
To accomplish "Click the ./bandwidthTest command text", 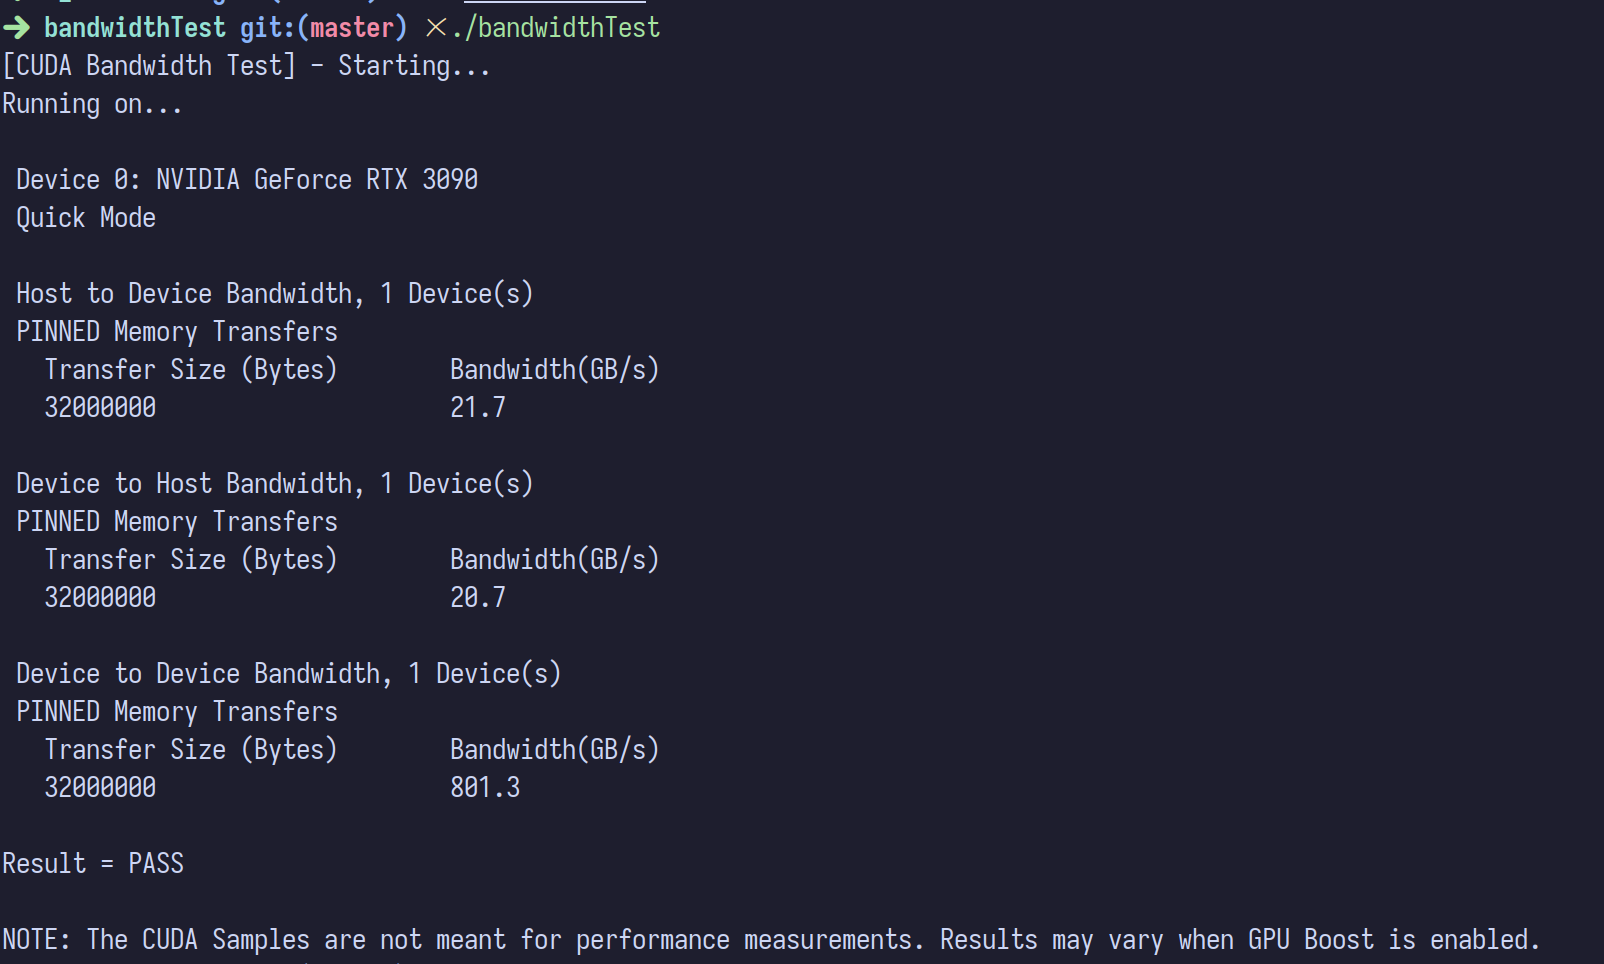I will point(556,28).
